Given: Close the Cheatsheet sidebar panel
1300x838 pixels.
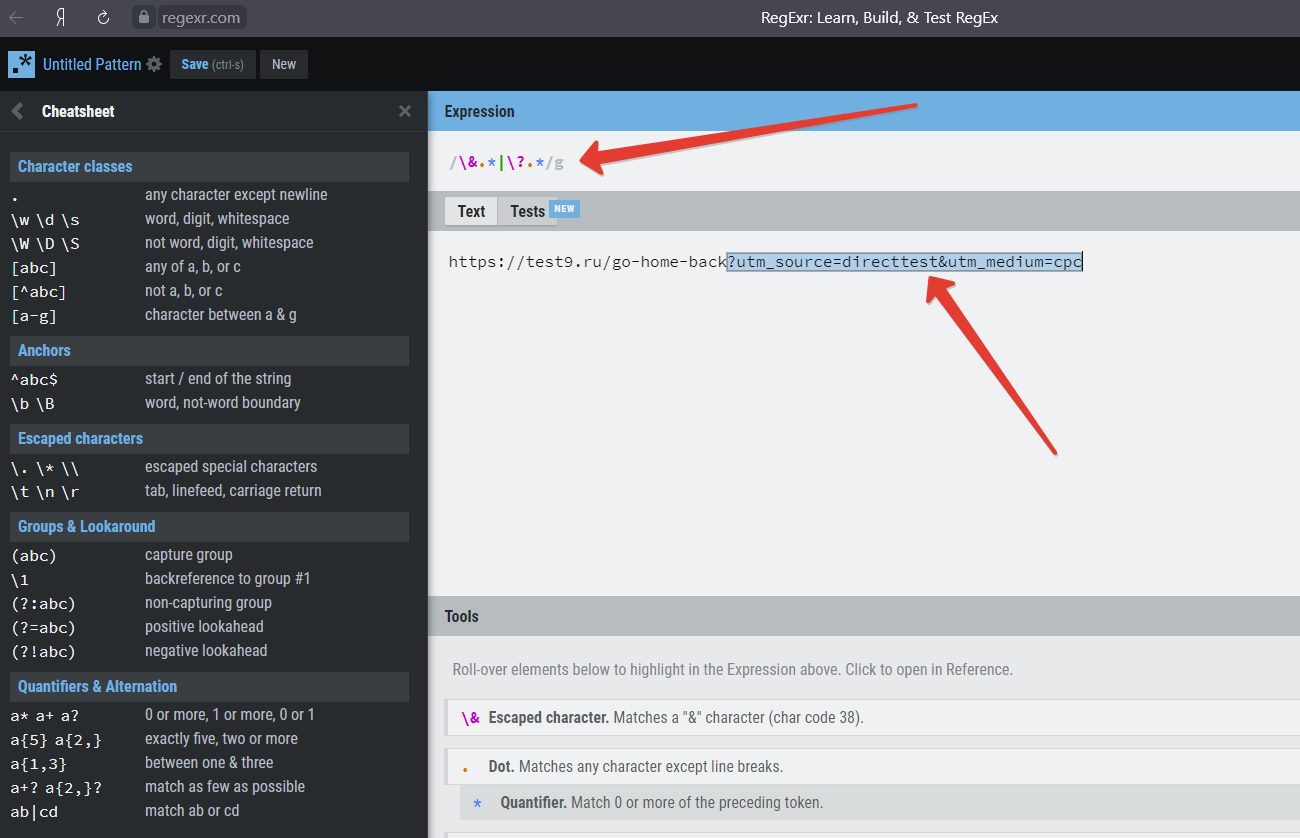Looking at the screenshot, I should 405,111.
